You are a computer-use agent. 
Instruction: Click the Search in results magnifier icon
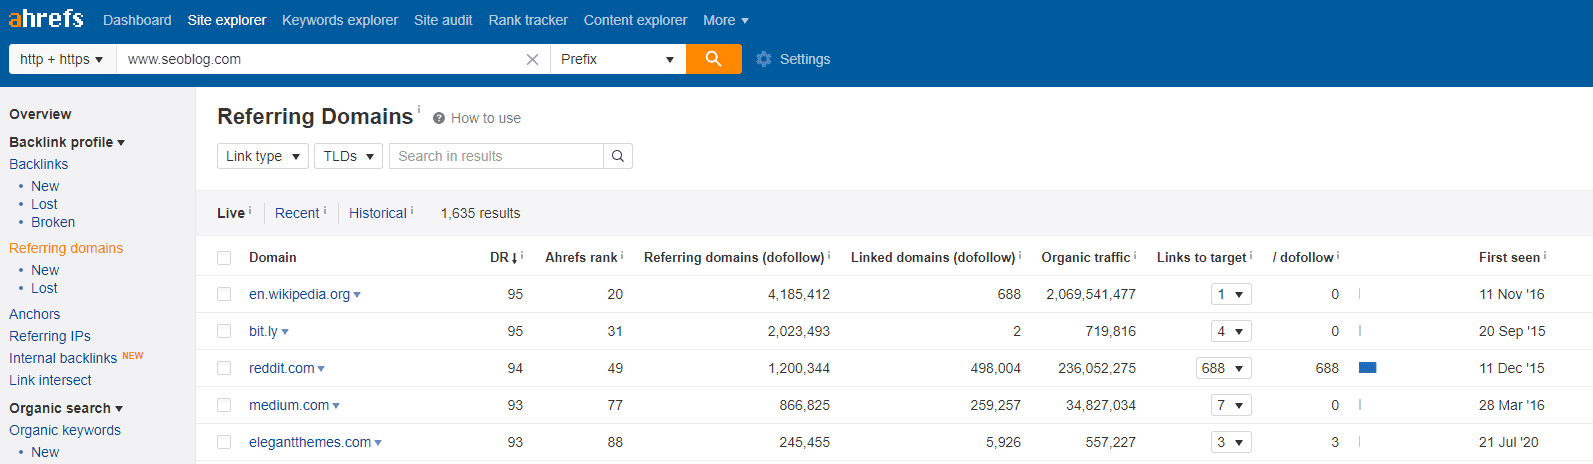tap(618, 156)
